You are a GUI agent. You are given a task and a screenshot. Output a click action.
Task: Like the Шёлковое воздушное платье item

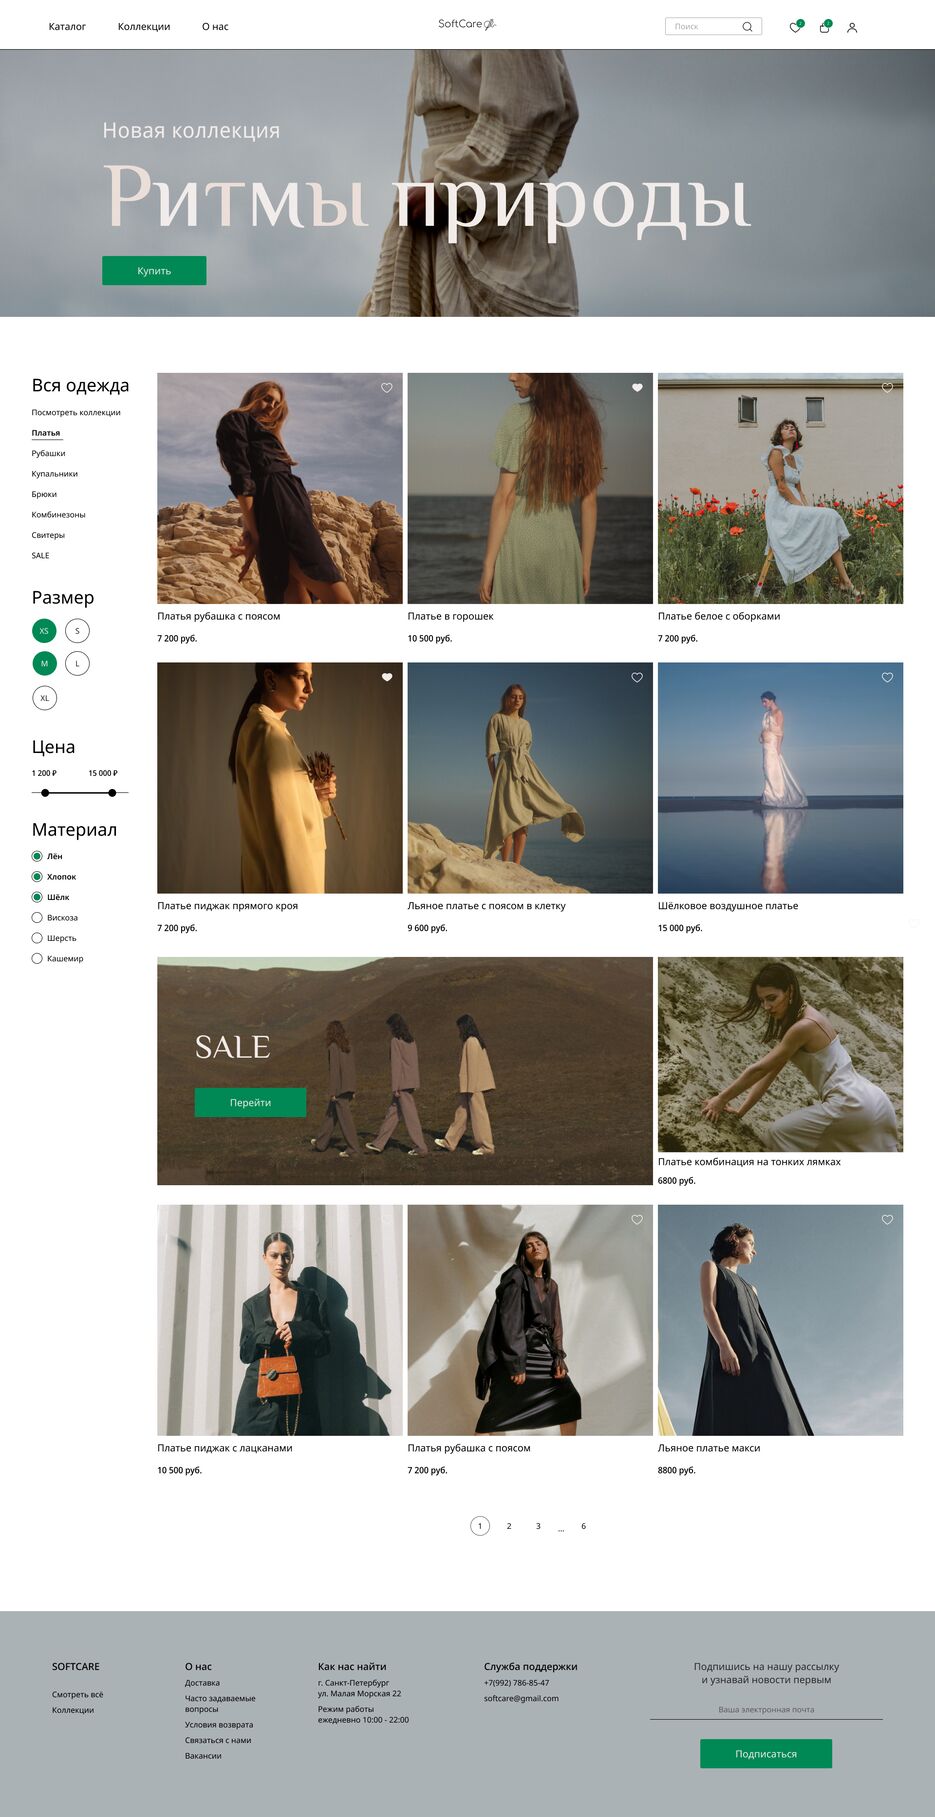click(887, 678)
